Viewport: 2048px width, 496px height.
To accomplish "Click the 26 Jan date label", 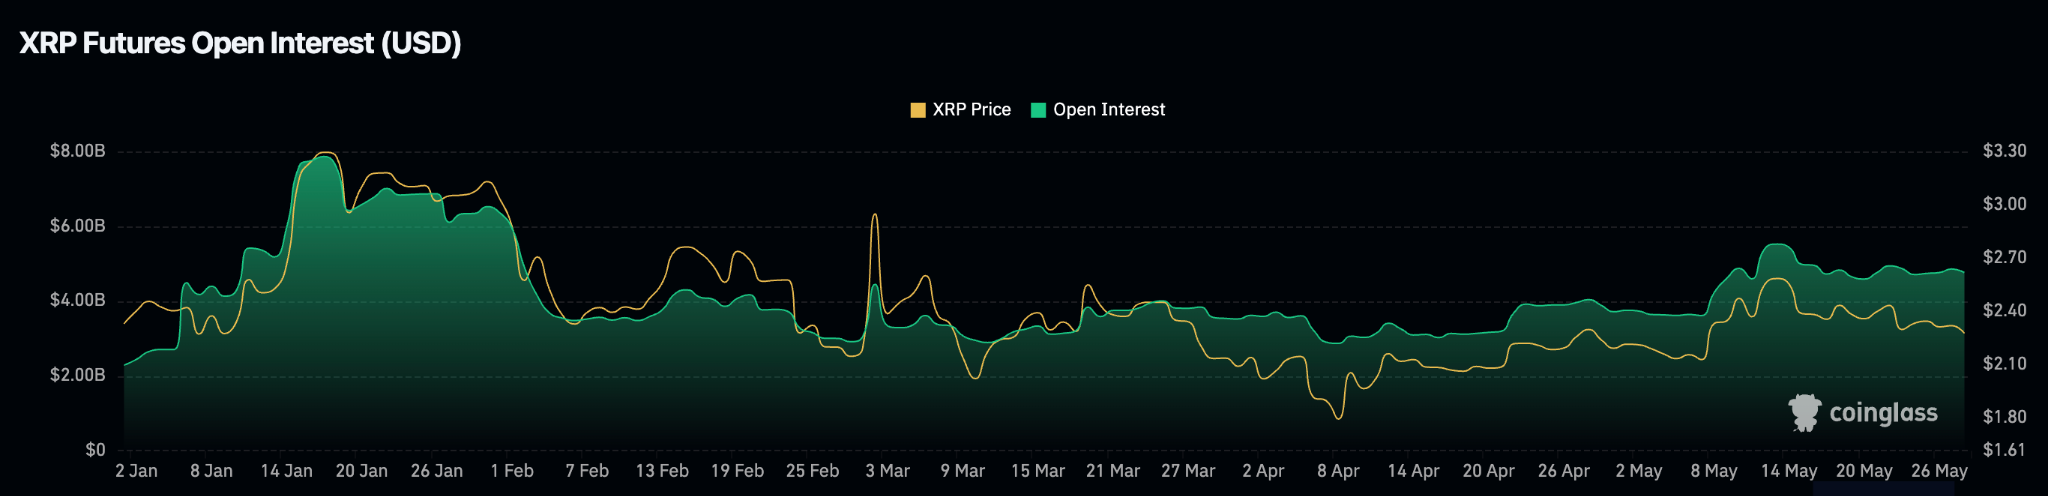I will (437, 471).
